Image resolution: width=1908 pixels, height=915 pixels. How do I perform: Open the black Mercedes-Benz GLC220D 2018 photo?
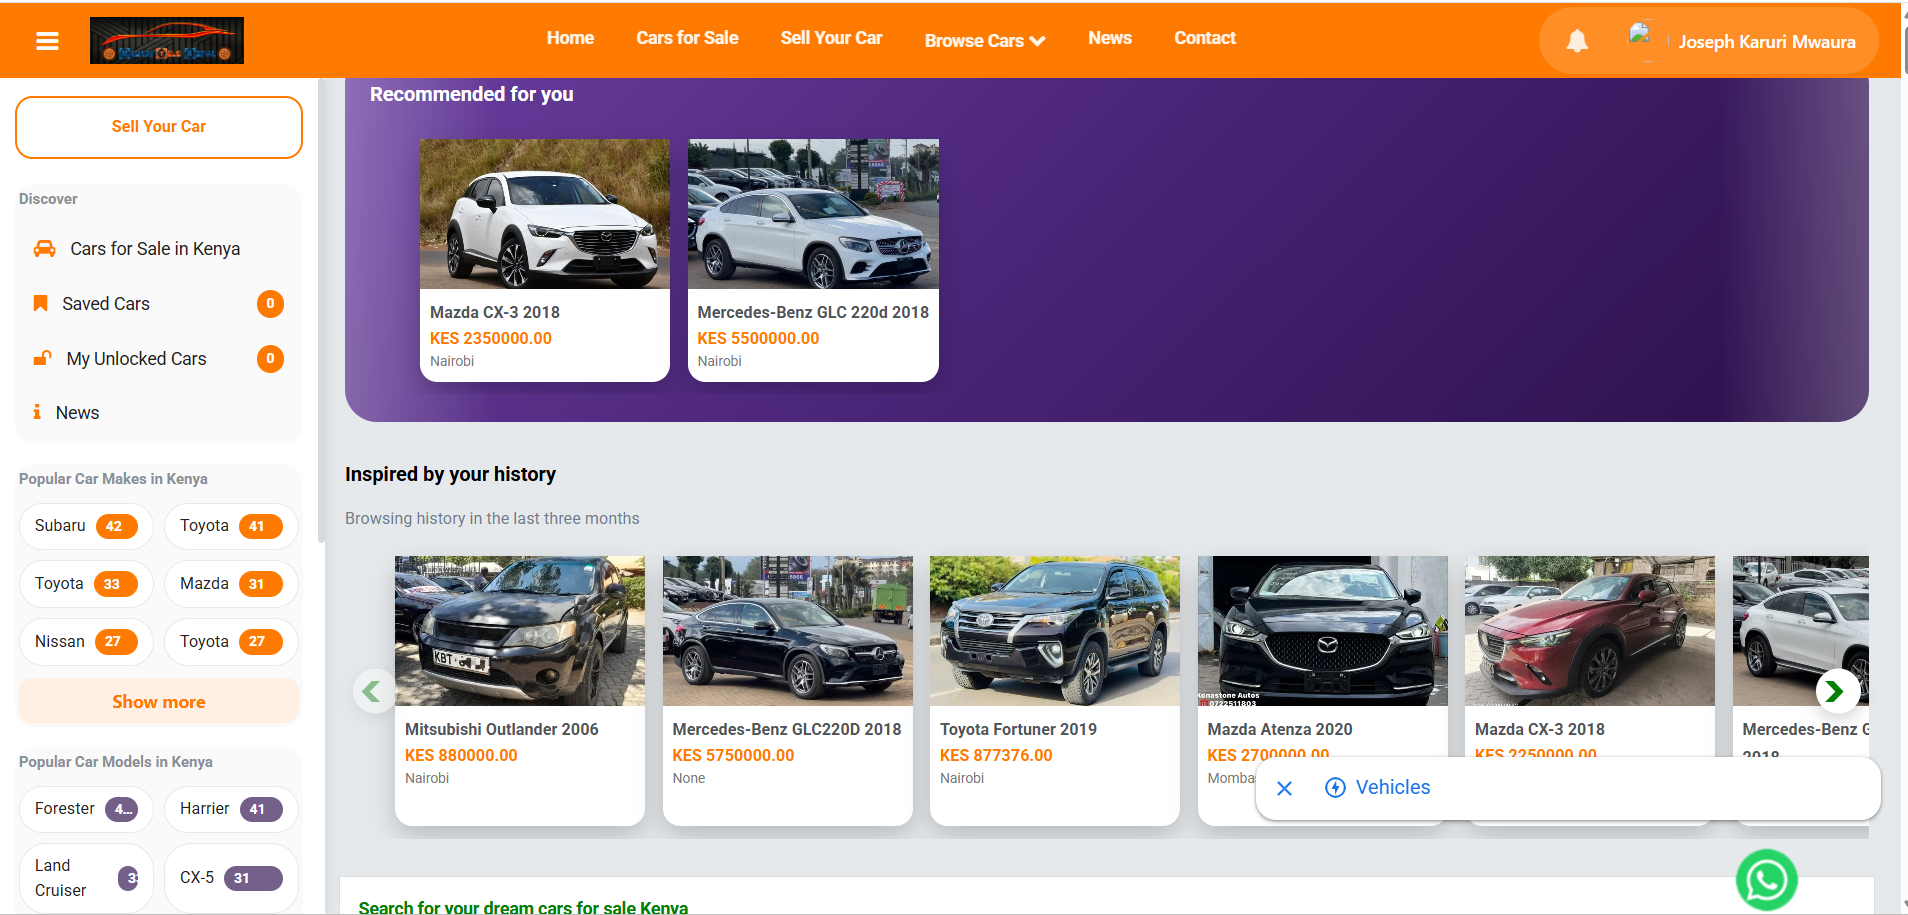(788, 631)
